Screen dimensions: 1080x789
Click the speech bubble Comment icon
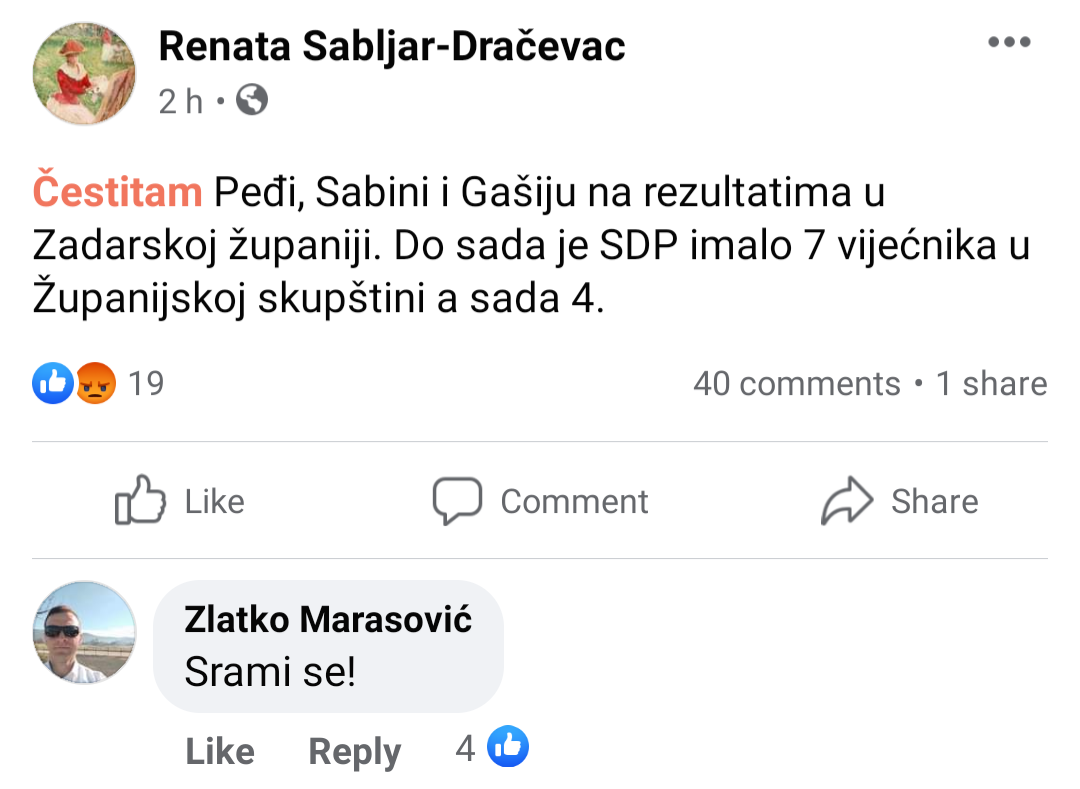click(457, 500)
